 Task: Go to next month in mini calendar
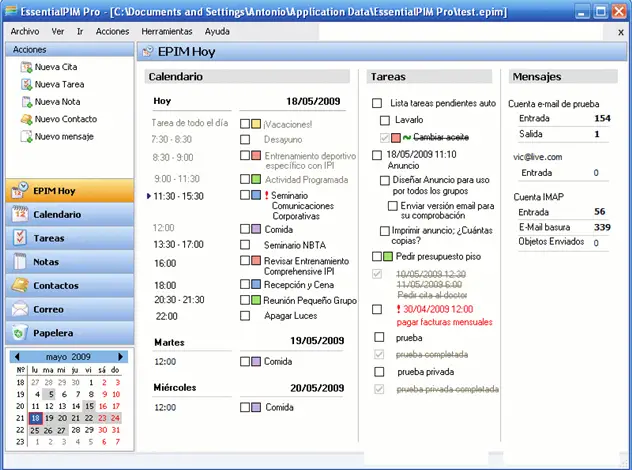(x=120, y=357)
